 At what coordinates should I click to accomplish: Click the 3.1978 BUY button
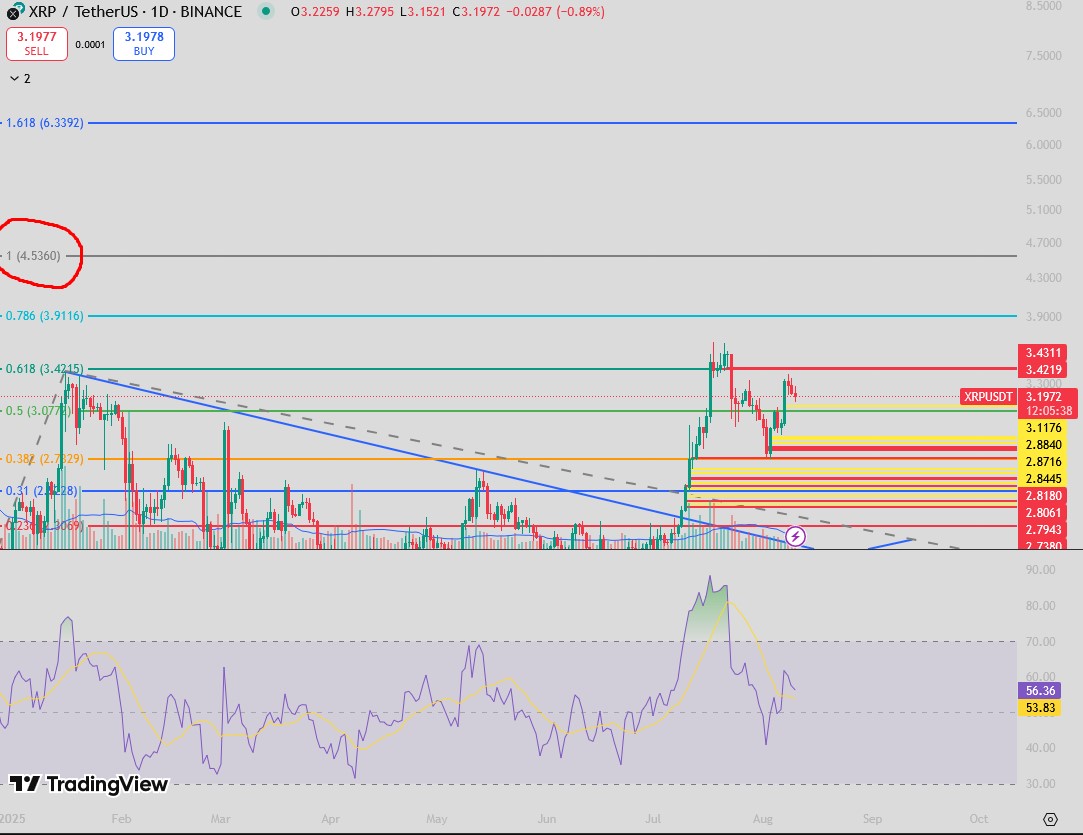coord(144,44)
